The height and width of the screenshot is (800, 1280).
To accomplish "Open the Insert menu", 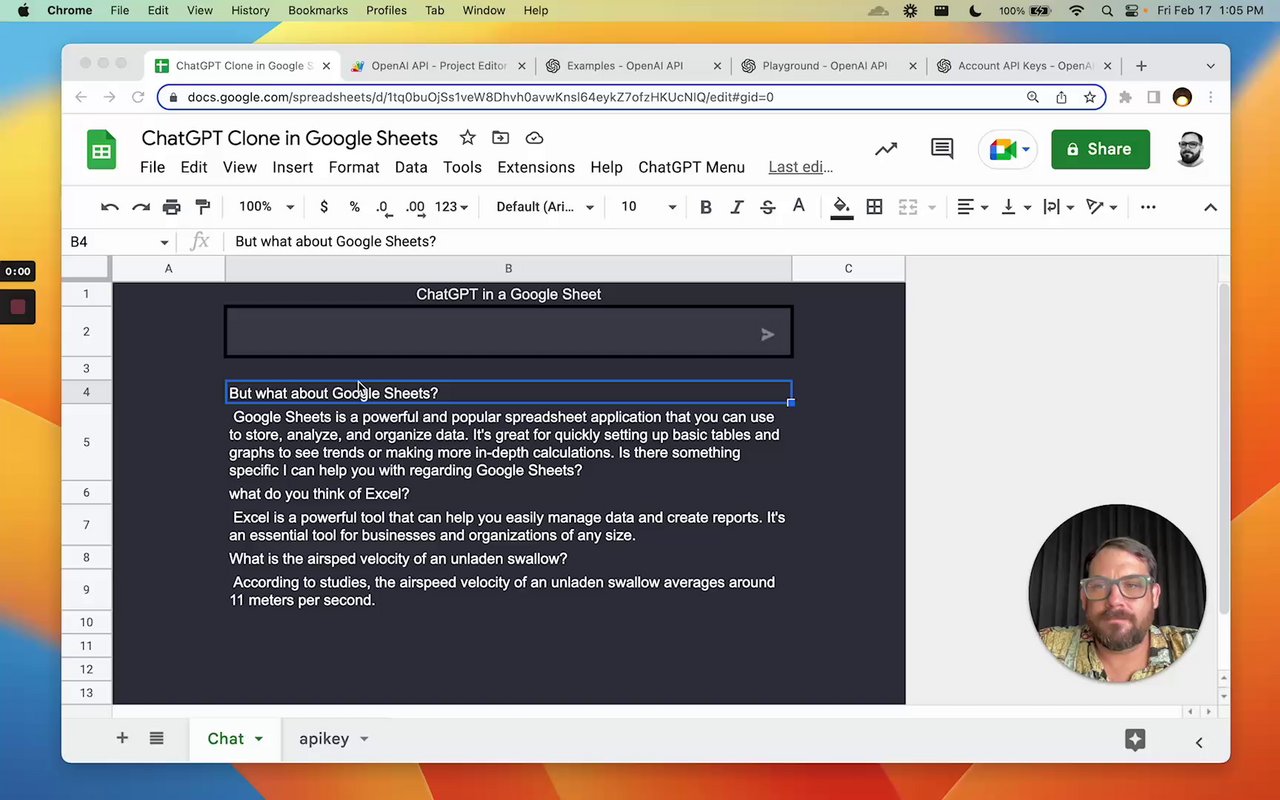I will point(293,167).
